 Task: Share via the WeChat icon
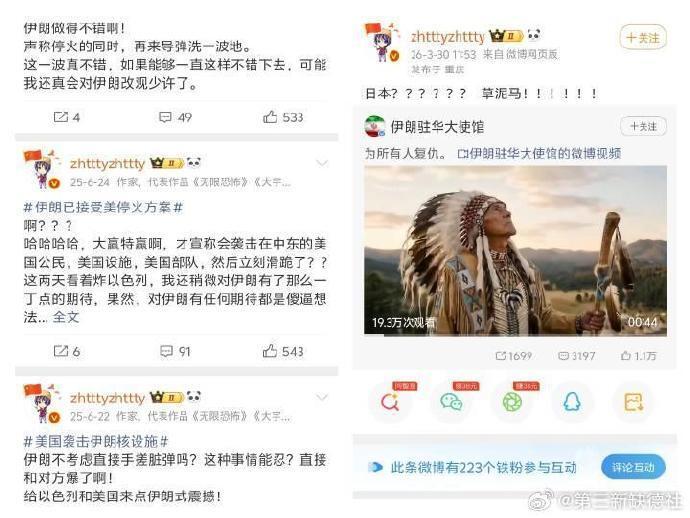coord(451,401)
